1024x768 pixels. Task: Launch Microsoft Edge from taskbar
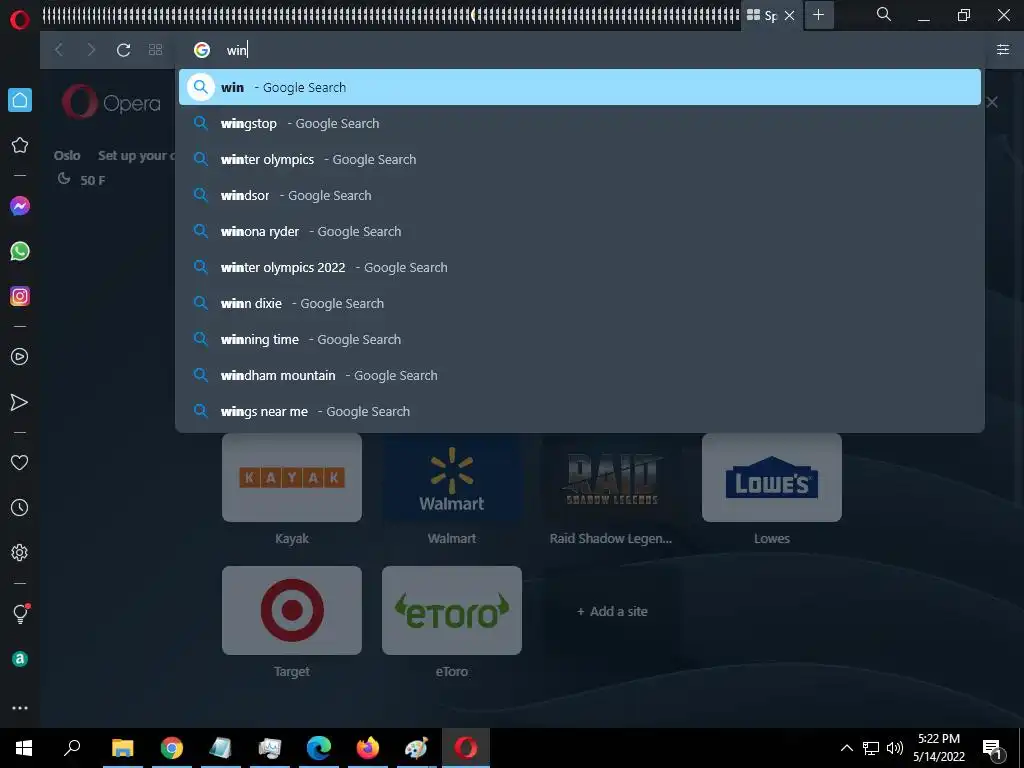319,748
